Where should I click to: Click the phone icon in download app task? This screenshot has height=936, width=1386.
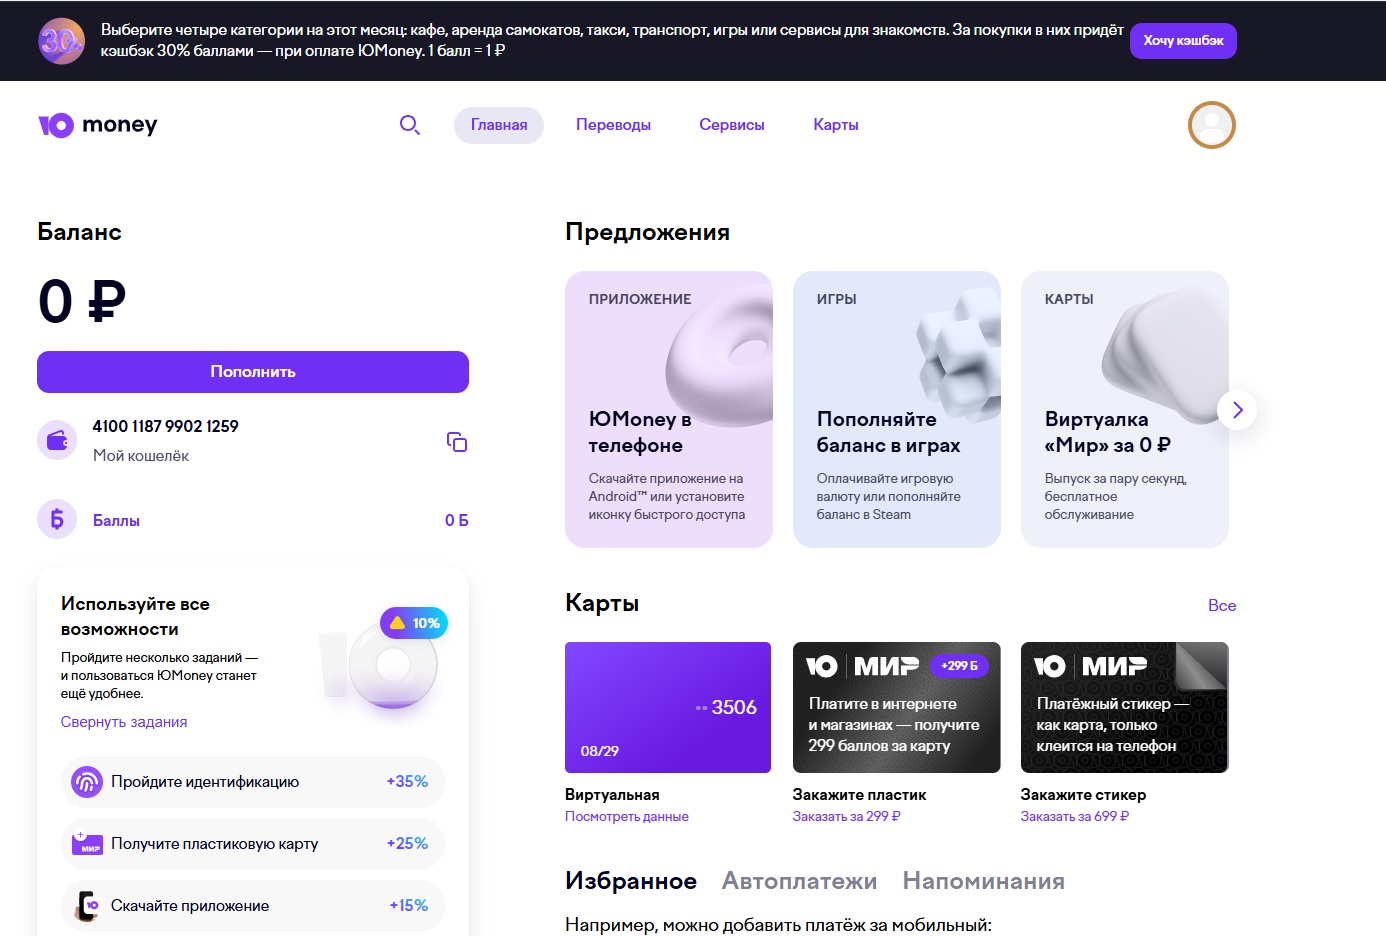87,906
